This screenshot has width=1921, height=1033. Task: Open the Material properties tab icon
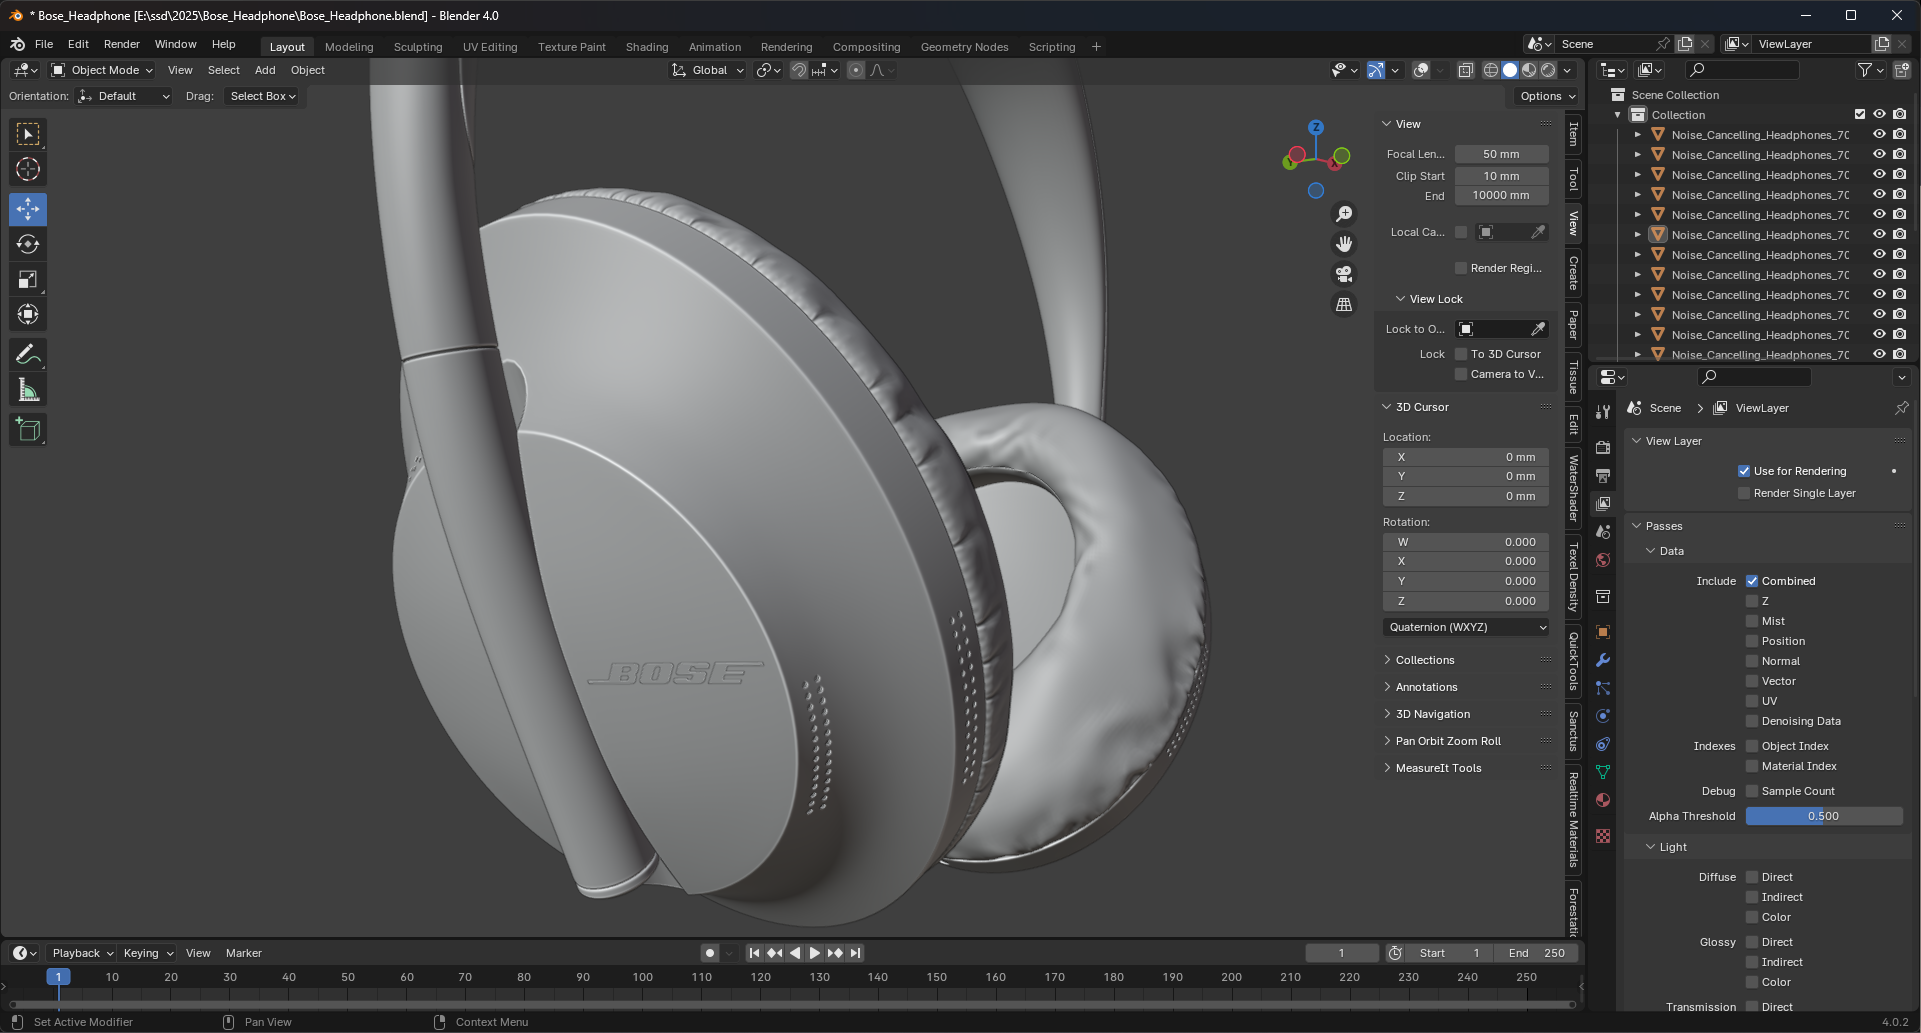coord(1603,800)
